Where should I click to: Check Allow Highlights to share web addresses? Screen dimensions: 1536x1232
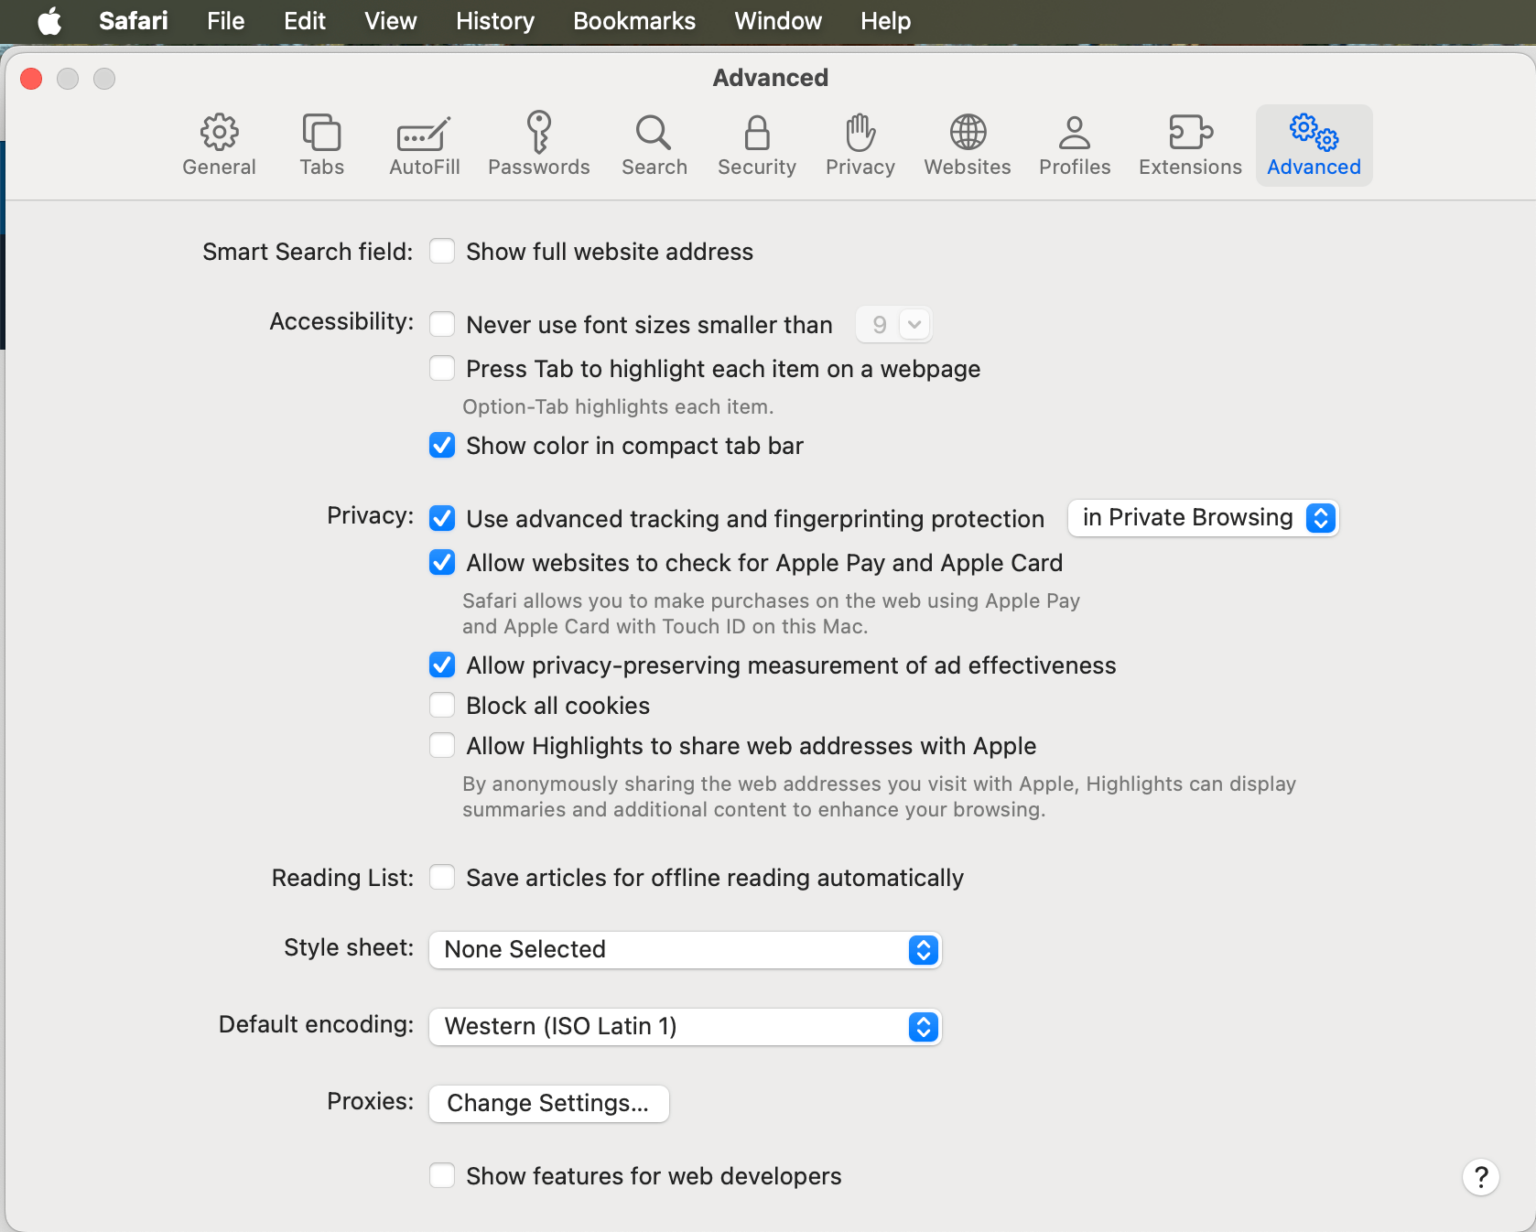pos(442,745)
